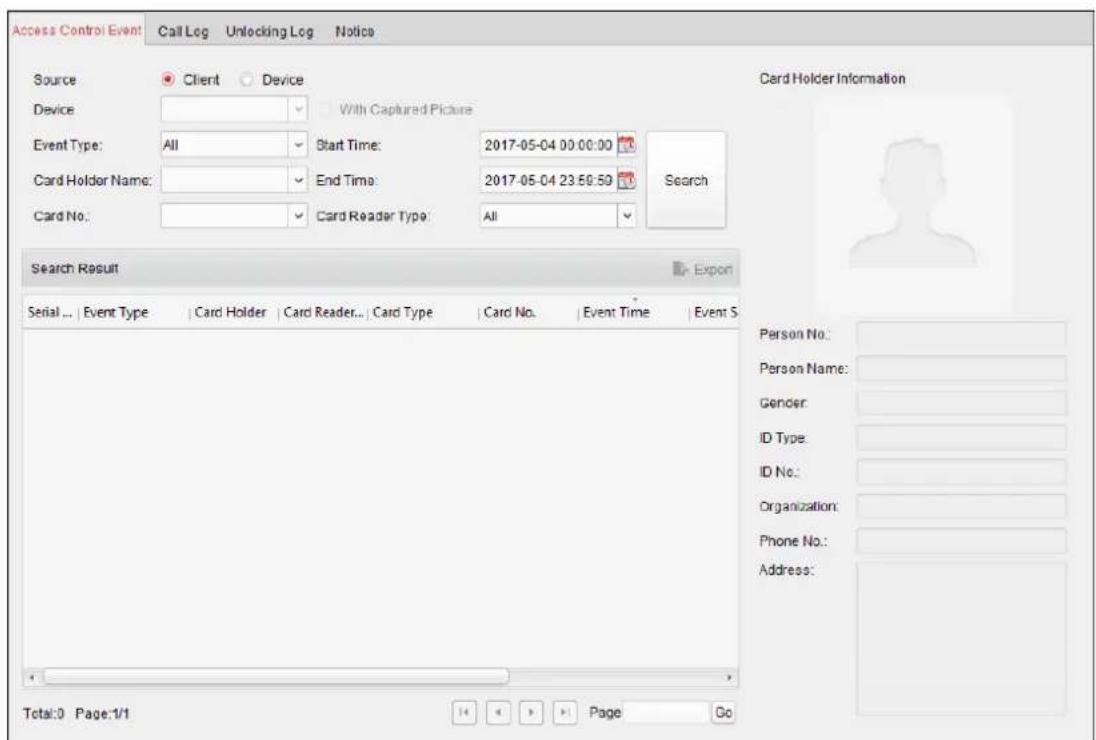This screenshot has width=1096, height=740.
Task: Click the Start Time date field
Action: tap(549, 145)
